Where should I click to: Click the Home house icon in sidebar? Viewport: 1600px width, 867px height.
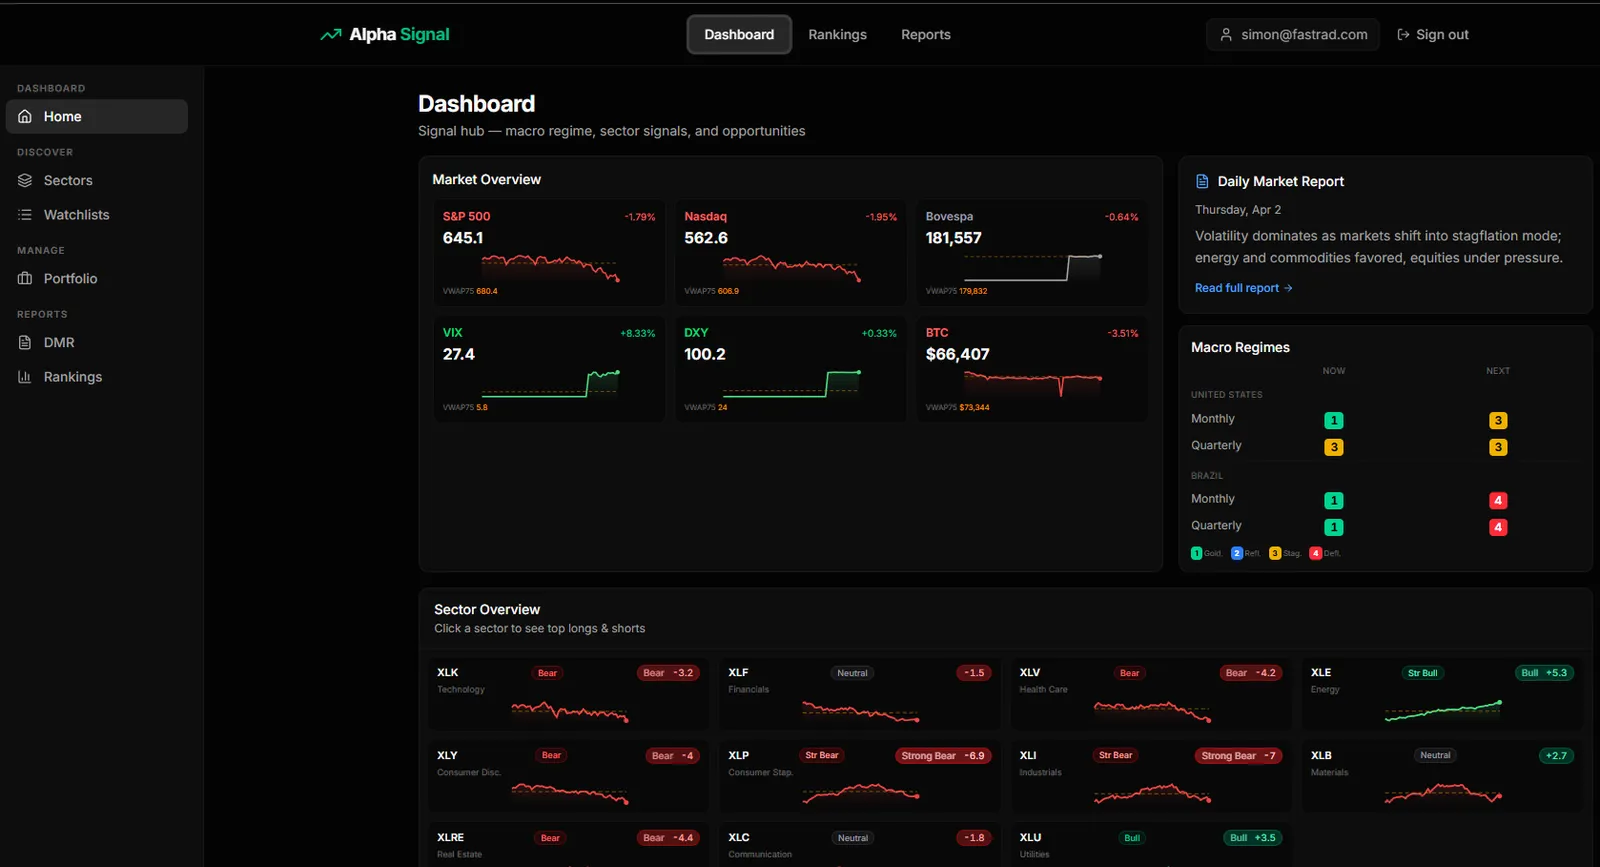[x=25, y=116]
